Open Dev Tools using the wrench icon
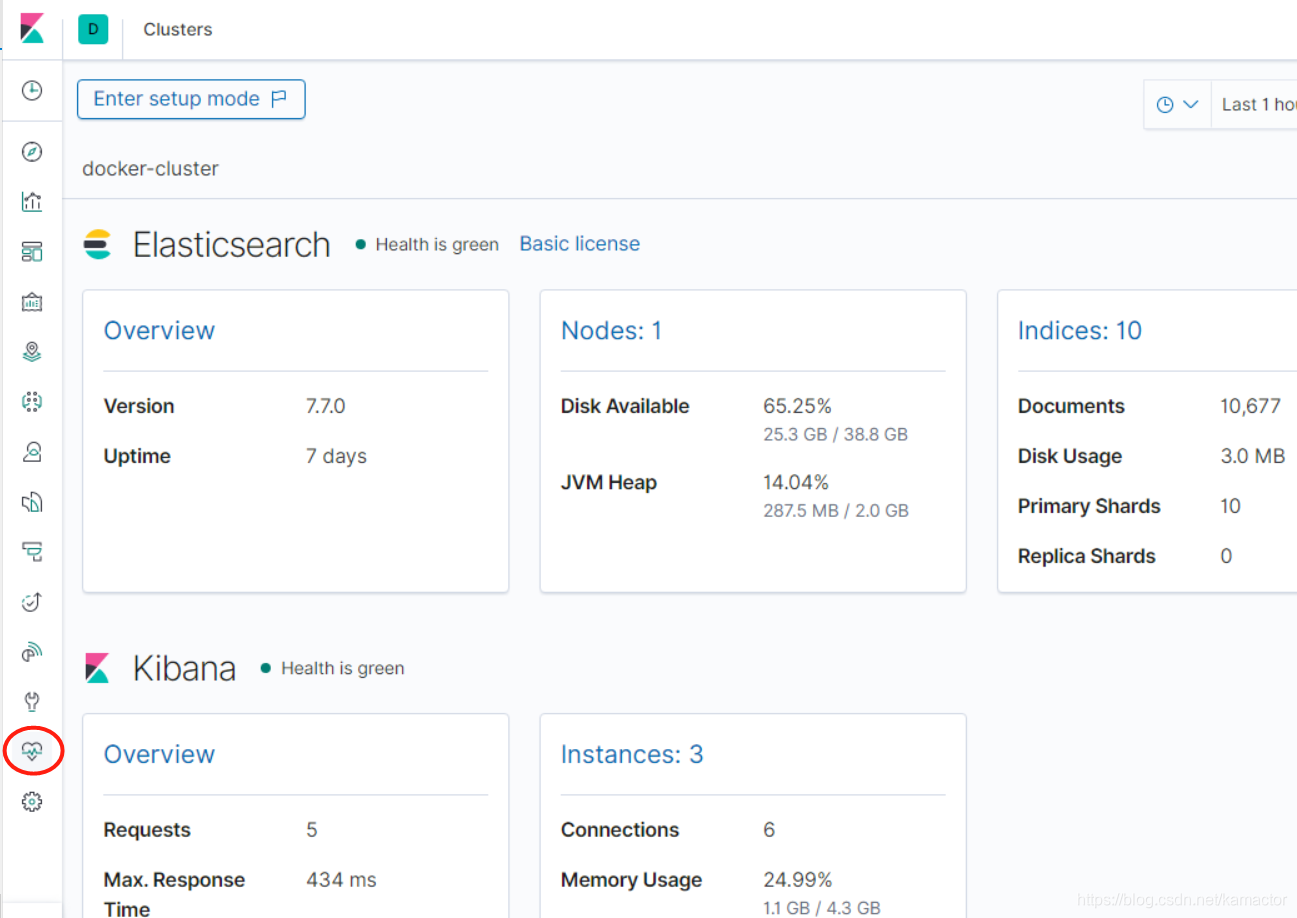1297x918 pixels. (x=31, y=701)
